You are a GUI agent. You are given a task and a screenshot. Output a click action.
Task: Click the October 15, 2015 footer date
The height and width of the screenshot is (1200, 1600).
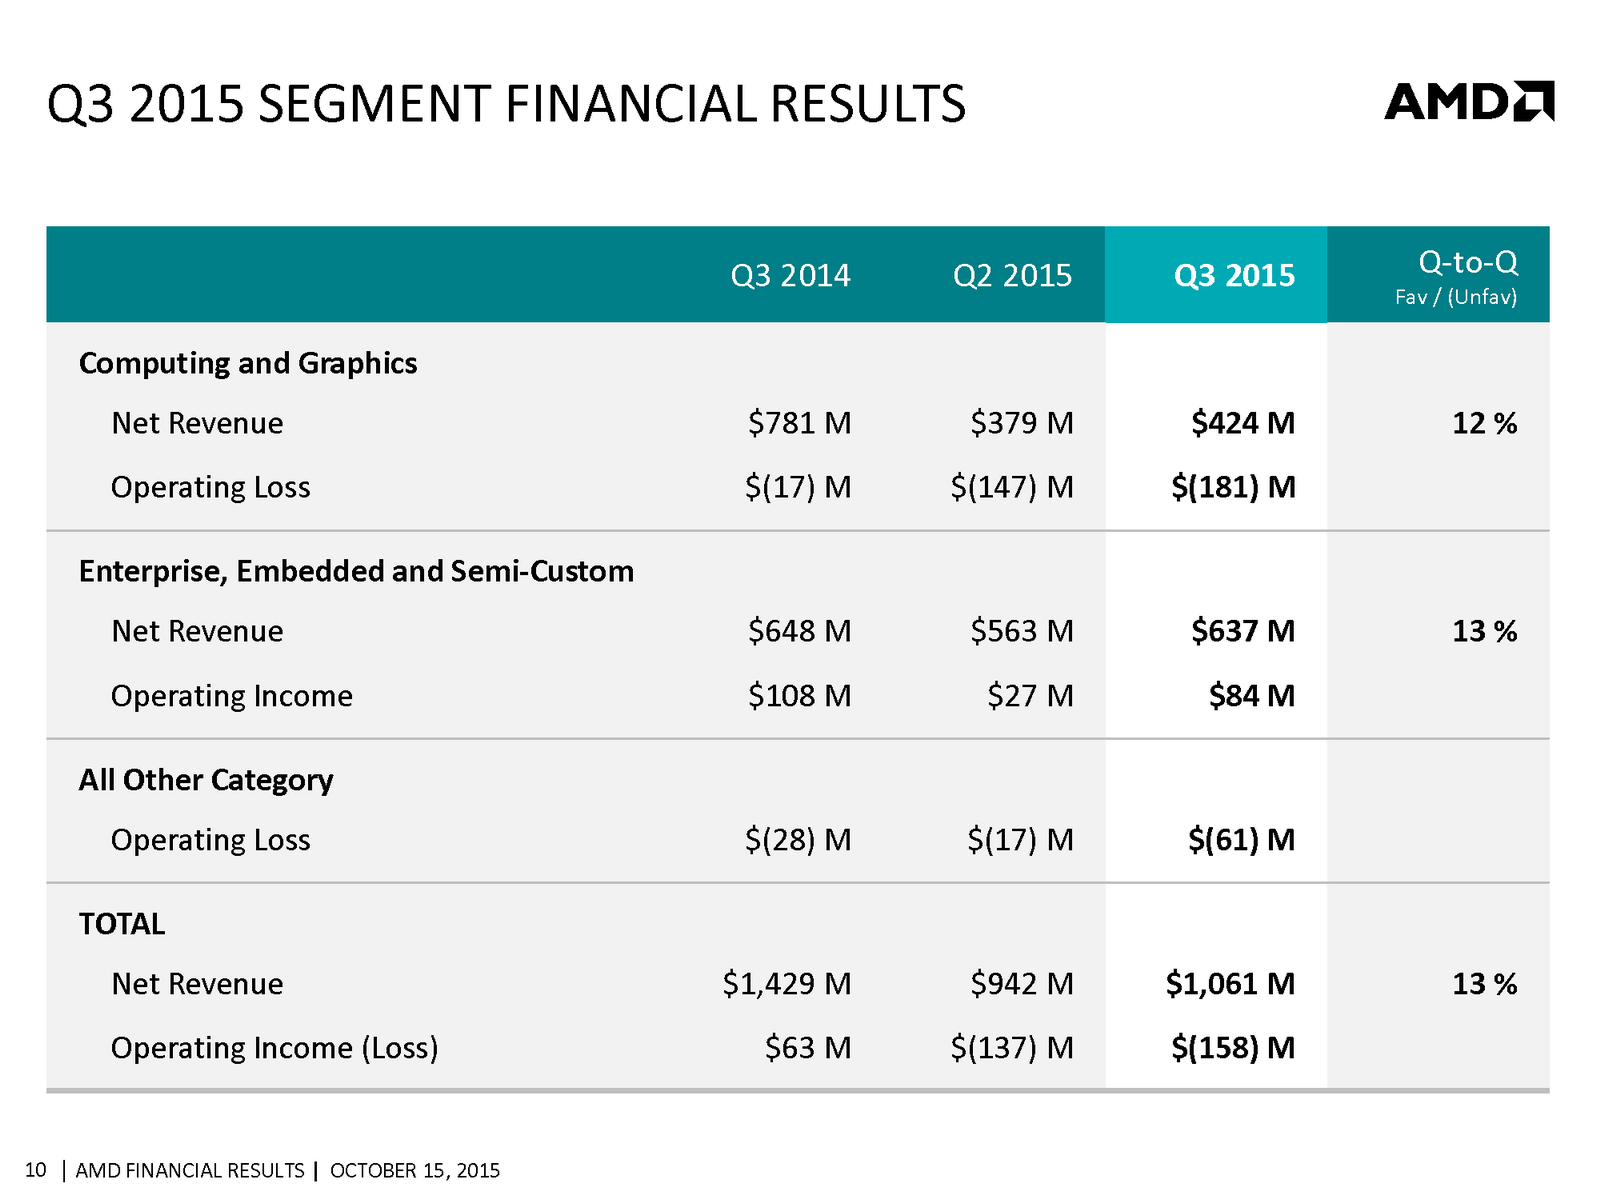pos(415,1170)
